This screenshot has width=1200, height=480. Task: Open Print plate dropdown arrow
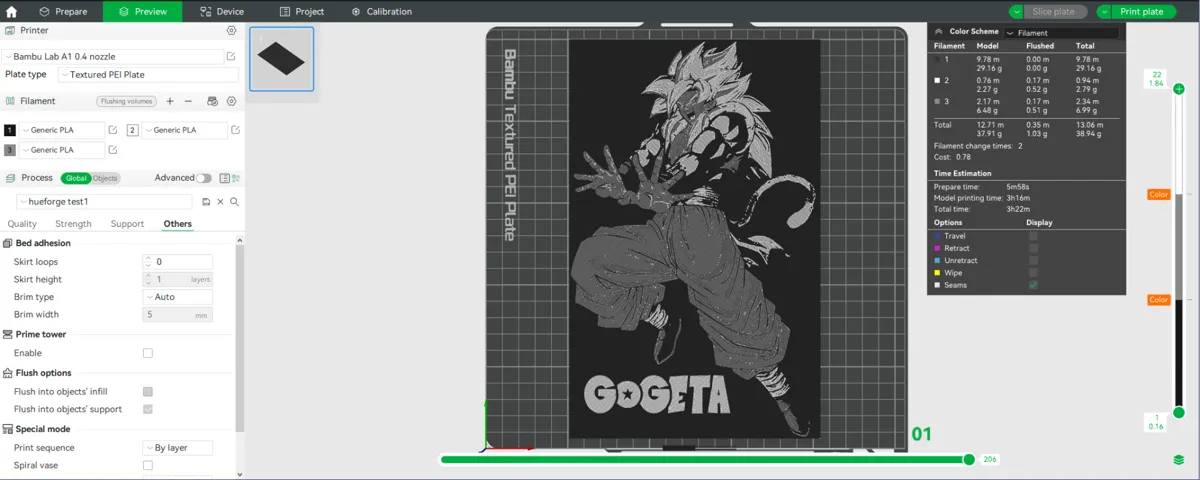tap(1104, 12)
